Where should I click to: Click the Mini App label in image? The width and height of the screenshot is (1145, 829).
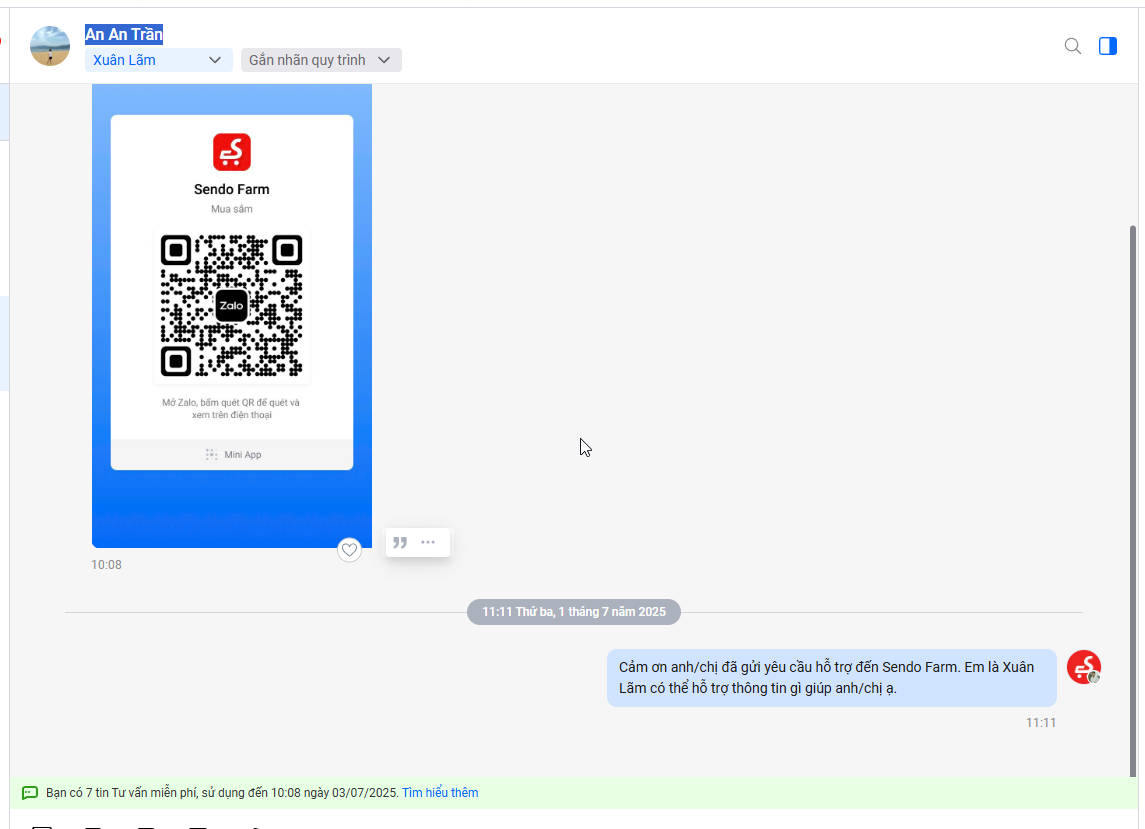(242, 454)
